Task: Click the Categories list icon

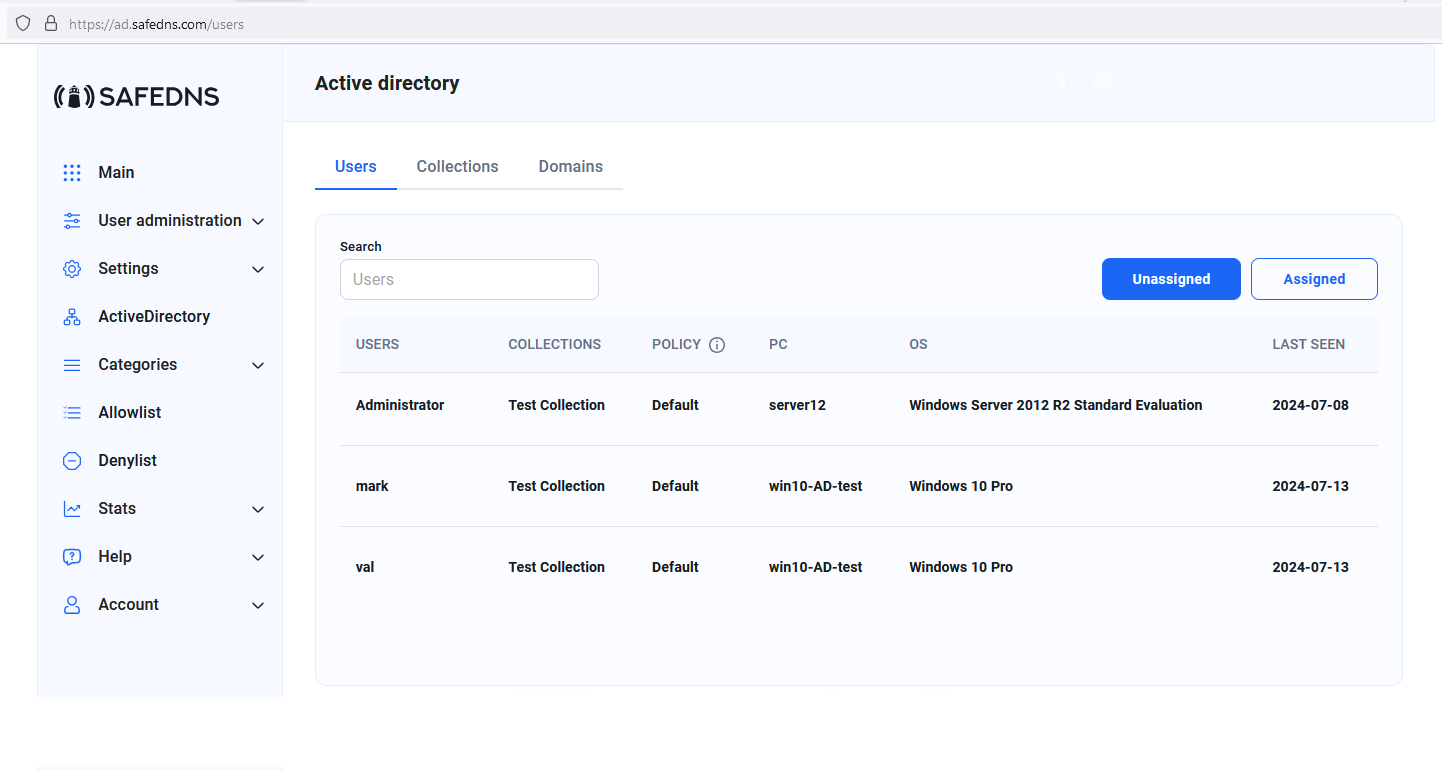Action: tap(72, 365)
